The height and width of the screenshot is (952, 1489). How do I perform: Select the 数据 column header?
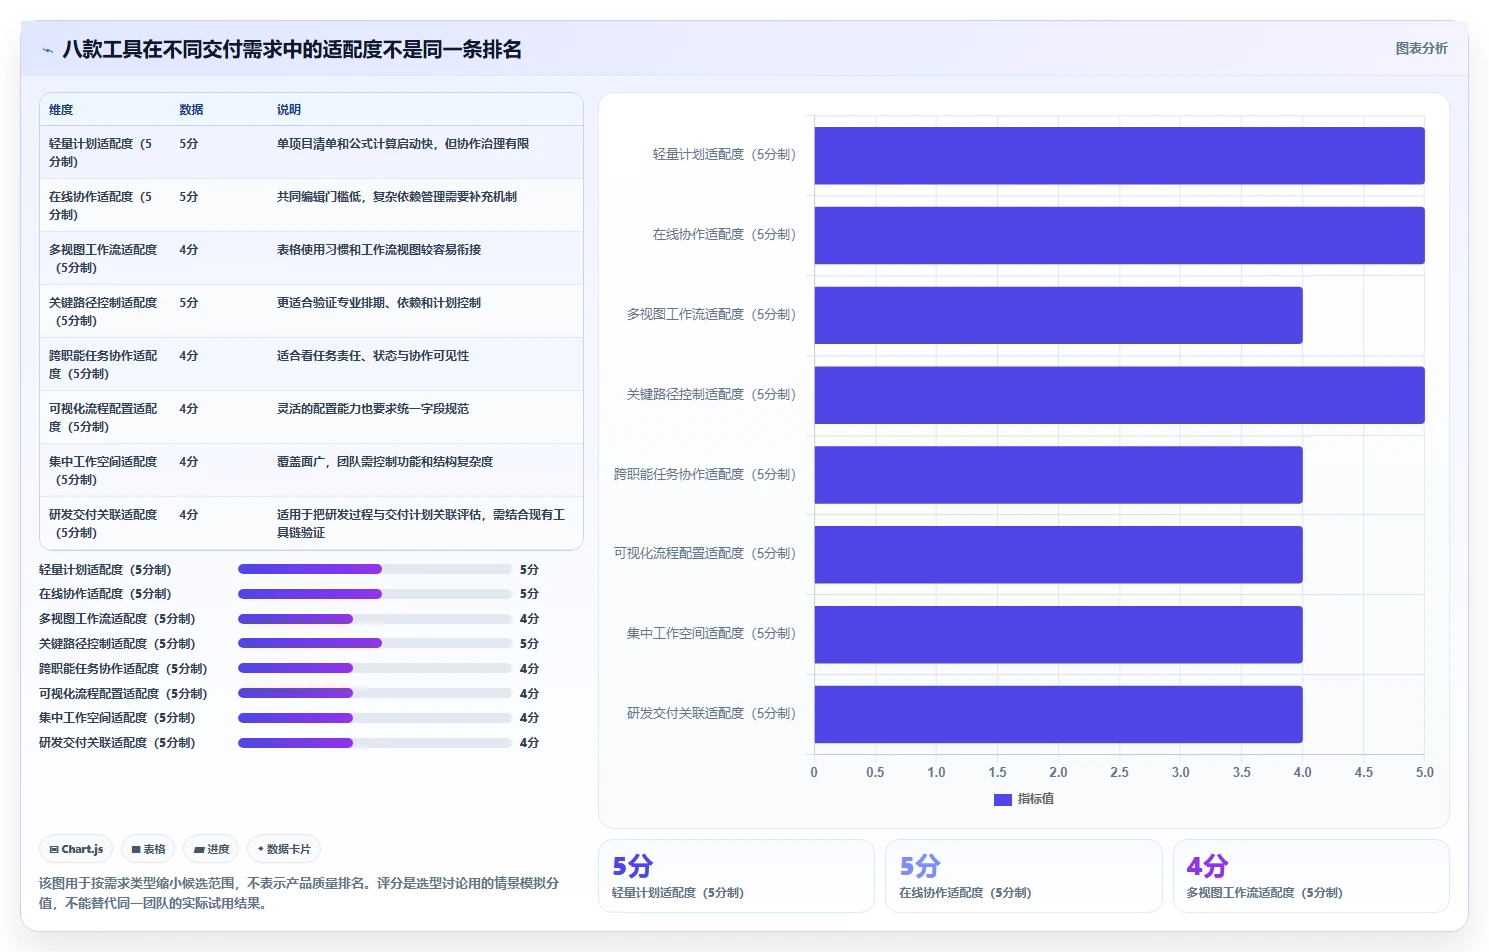tap(191, 110)
